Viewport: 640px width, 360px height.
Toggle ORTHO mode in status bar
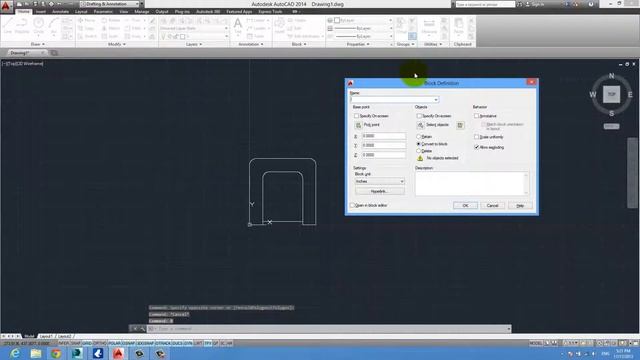click(99, 344)
